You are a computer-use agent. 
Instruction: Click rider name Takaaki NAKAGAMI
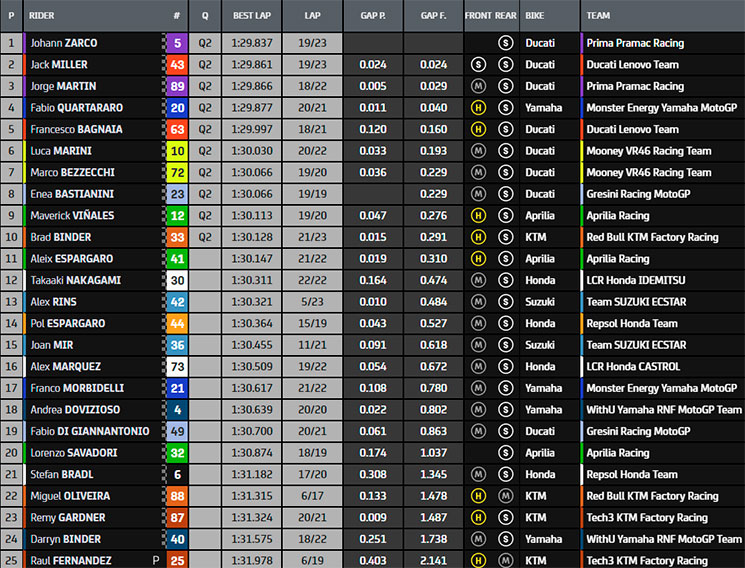pyautogui.click(x=76, y=280)
